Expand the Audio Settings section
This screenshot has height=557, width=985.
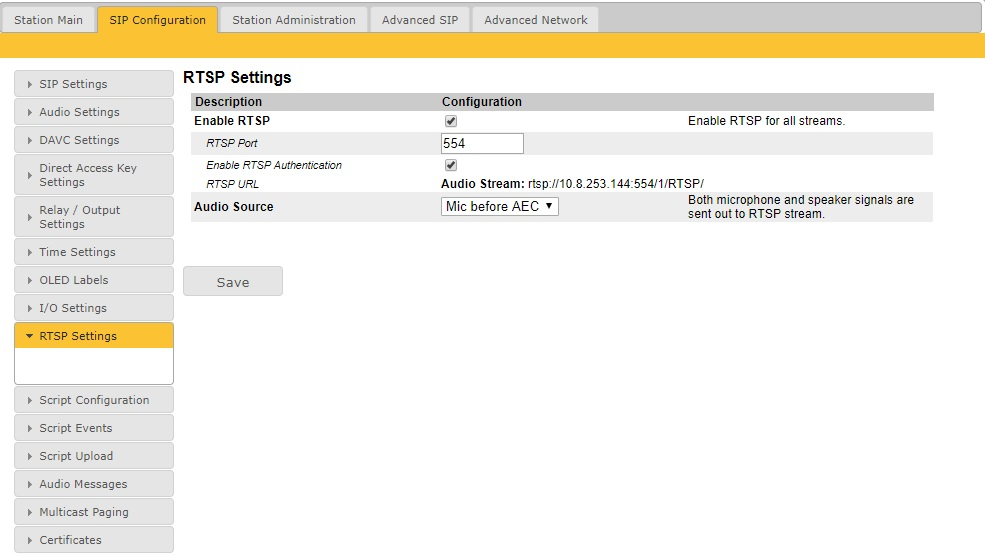tap(94, 112)
